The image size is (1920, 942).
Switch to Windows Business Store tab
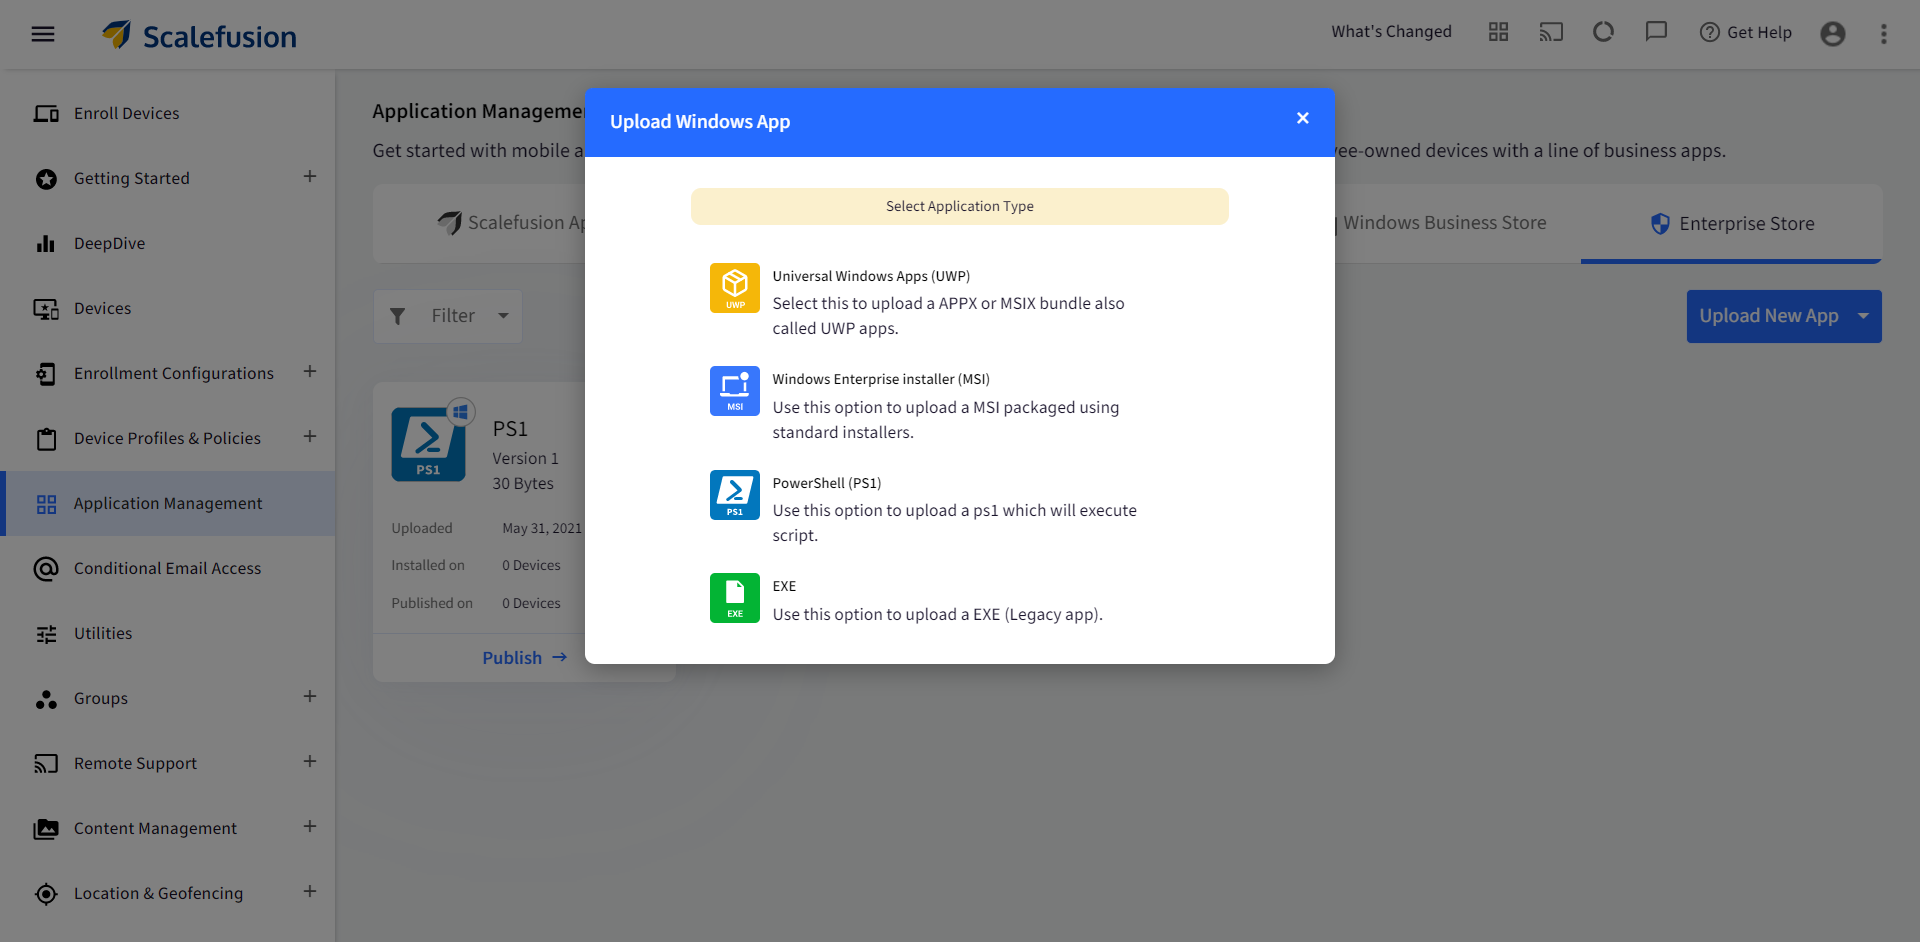1444,223
